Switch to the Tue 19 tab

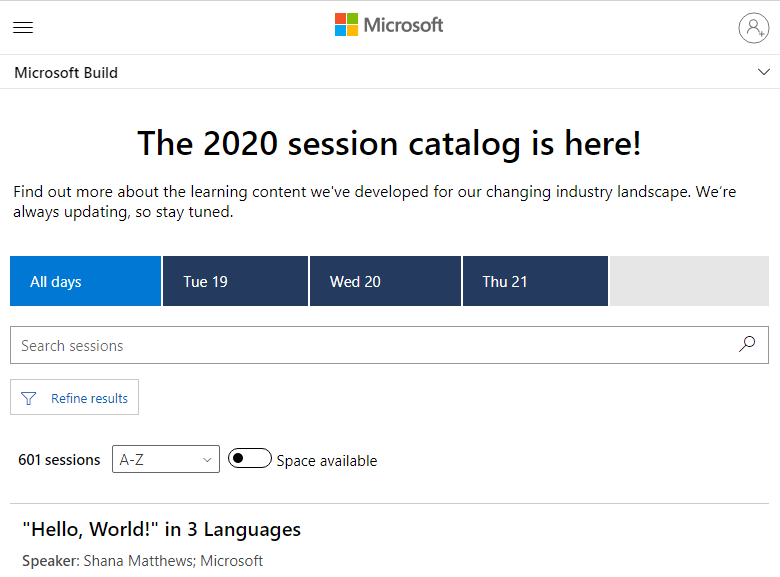click(x=235, y=281)
